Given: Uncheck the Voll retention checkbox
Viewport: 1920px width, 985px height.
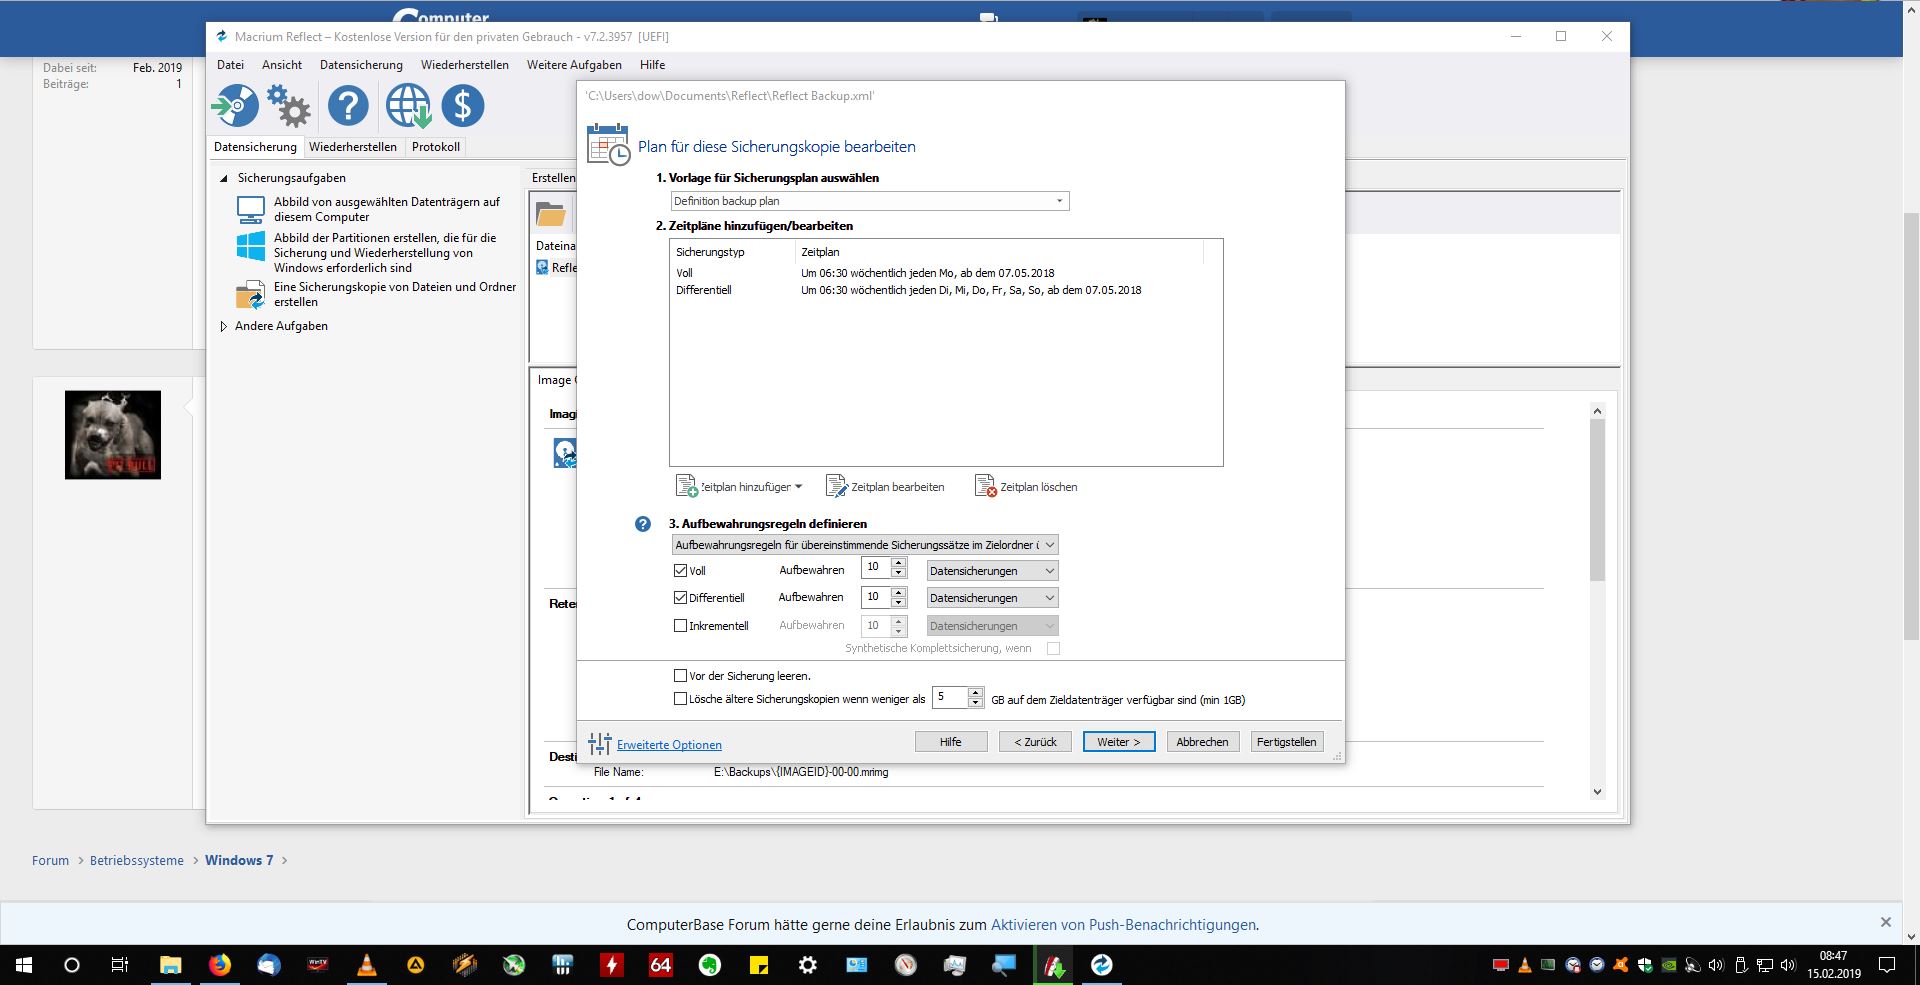Looking at the screenshot, I should coord(680,571).
